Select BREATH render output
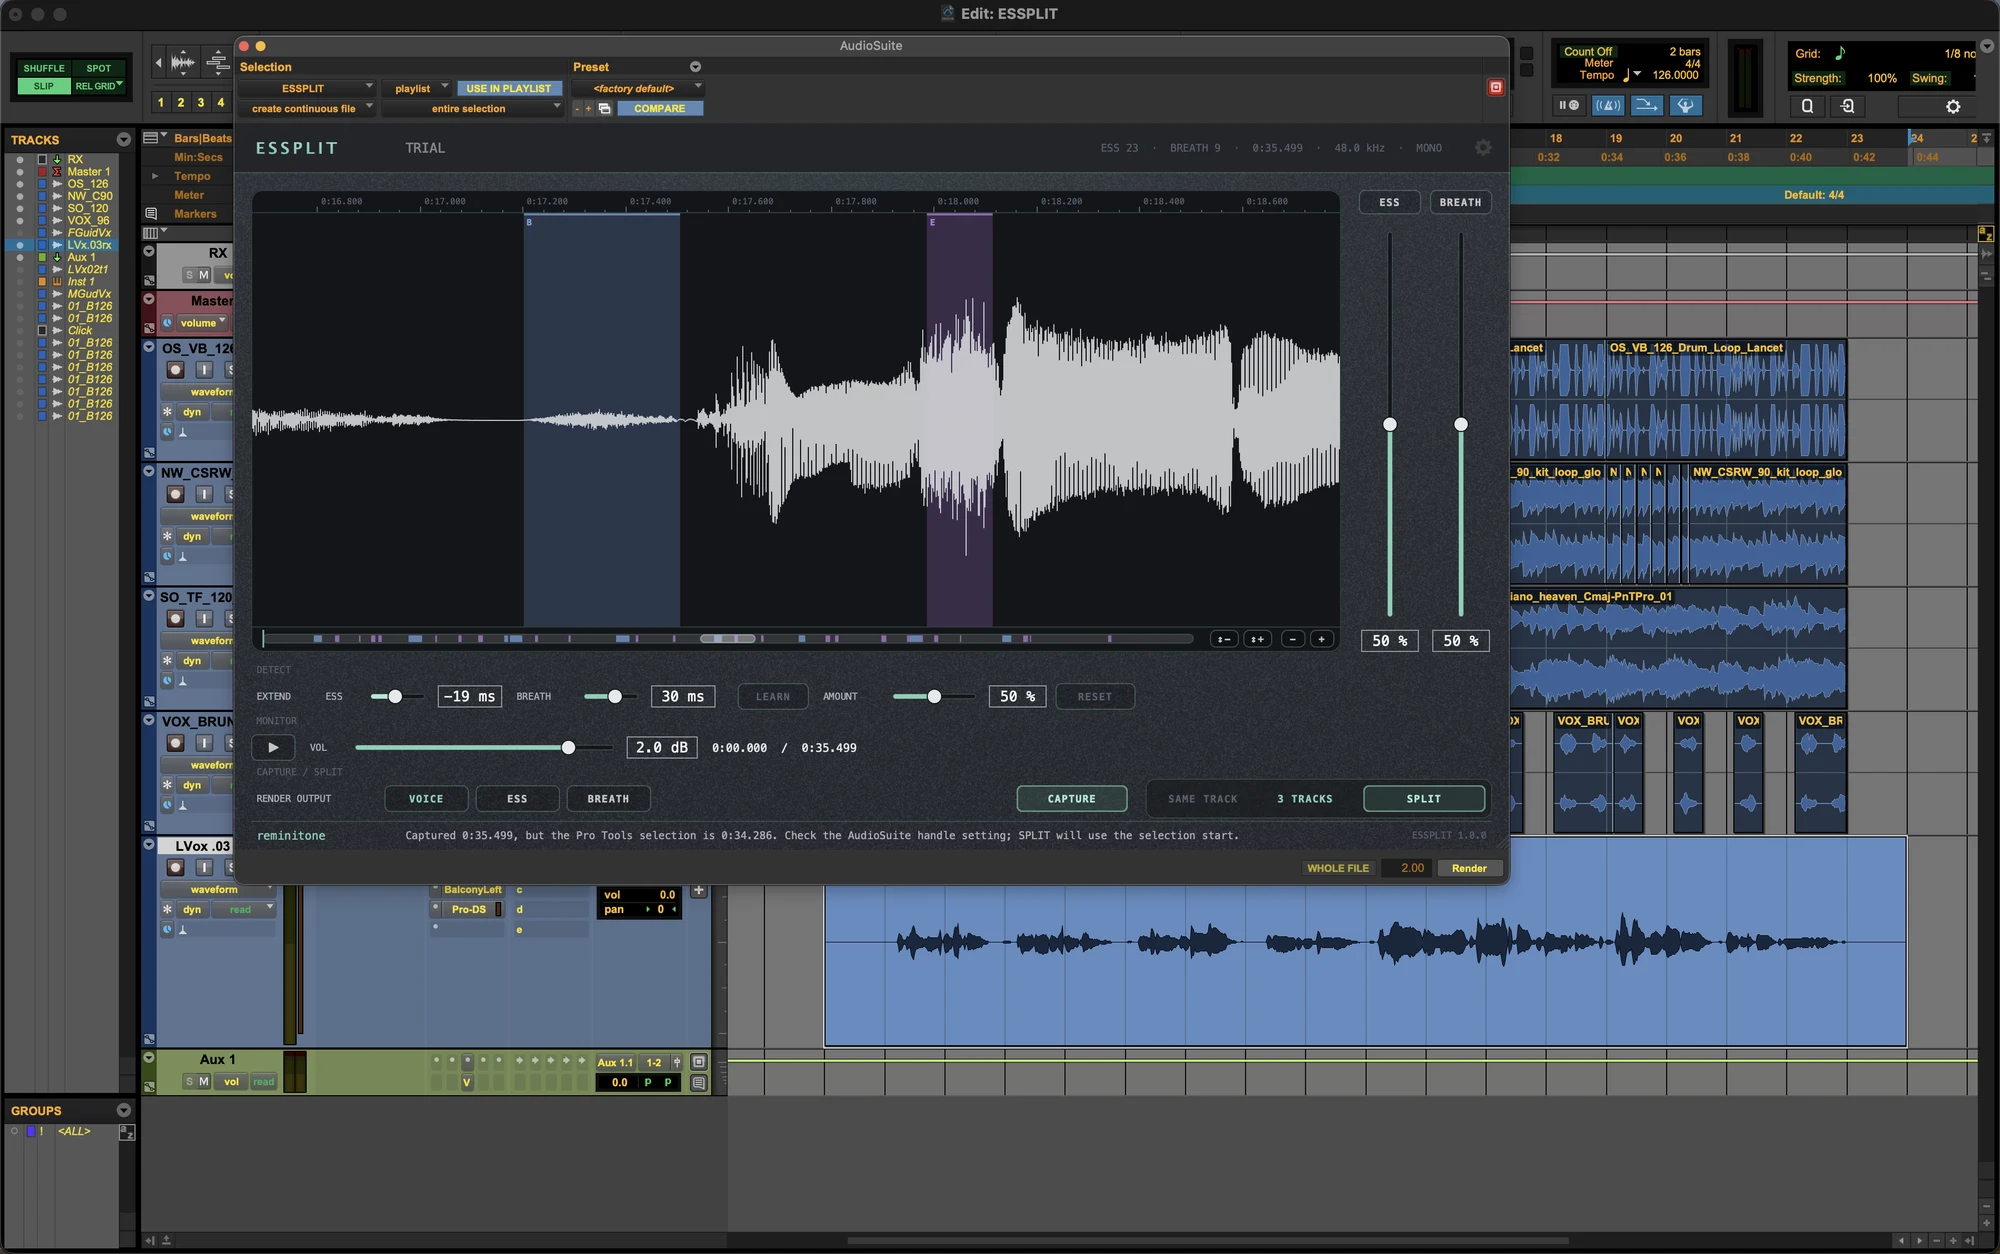Viewport: 2000px width, 1254px height. pyautogui.click(x=608, y=799)
